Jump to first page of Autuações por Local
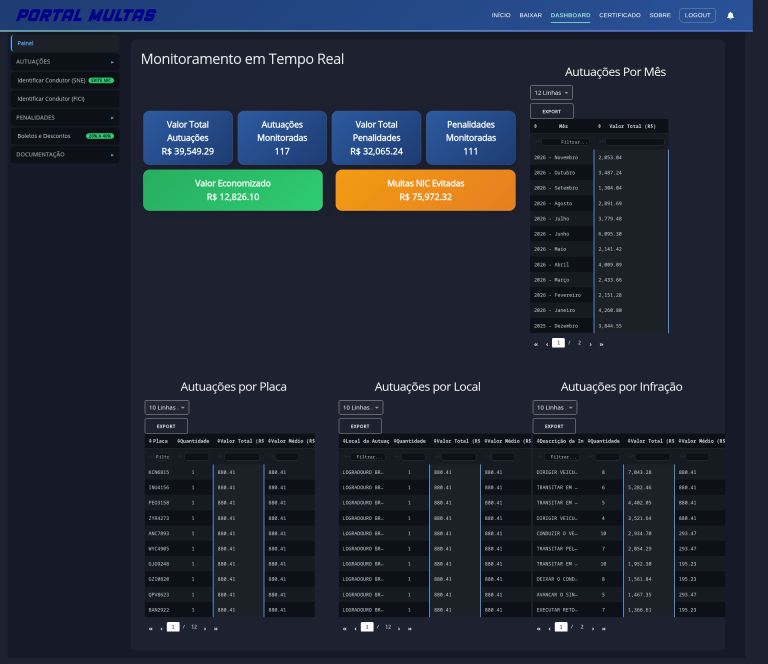 click(344, 628)
